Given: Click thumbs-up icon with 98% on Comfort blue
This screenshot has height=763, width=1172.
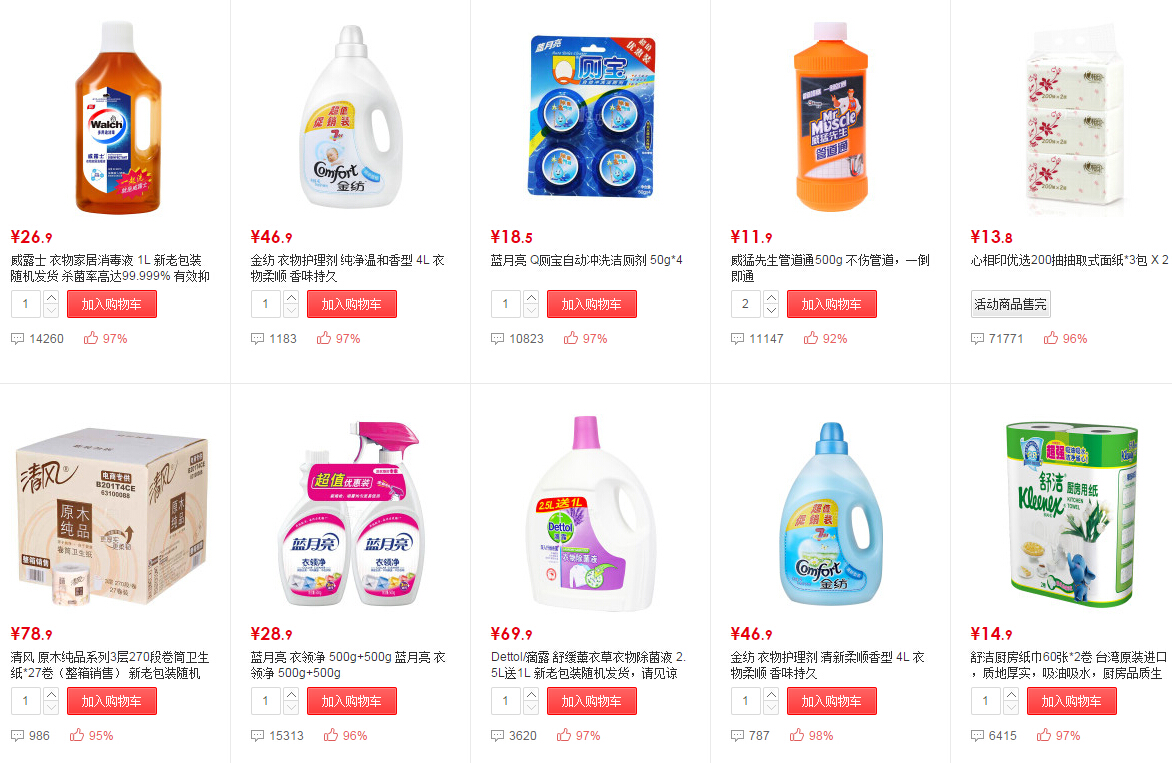Looking at the screenshot, I should [x=797, y=735].
